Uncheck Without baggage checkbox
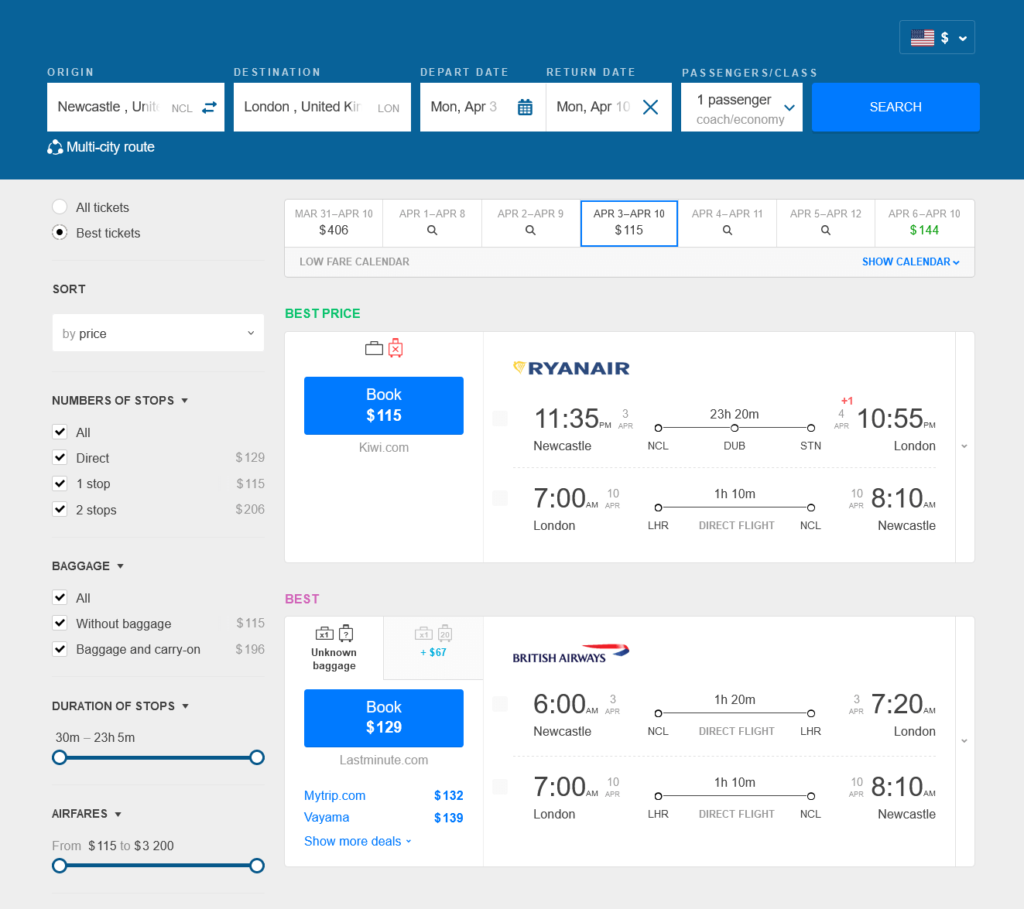Image resolution: width=1024 pixels, height=909 pixels. (x=60, y=623)
